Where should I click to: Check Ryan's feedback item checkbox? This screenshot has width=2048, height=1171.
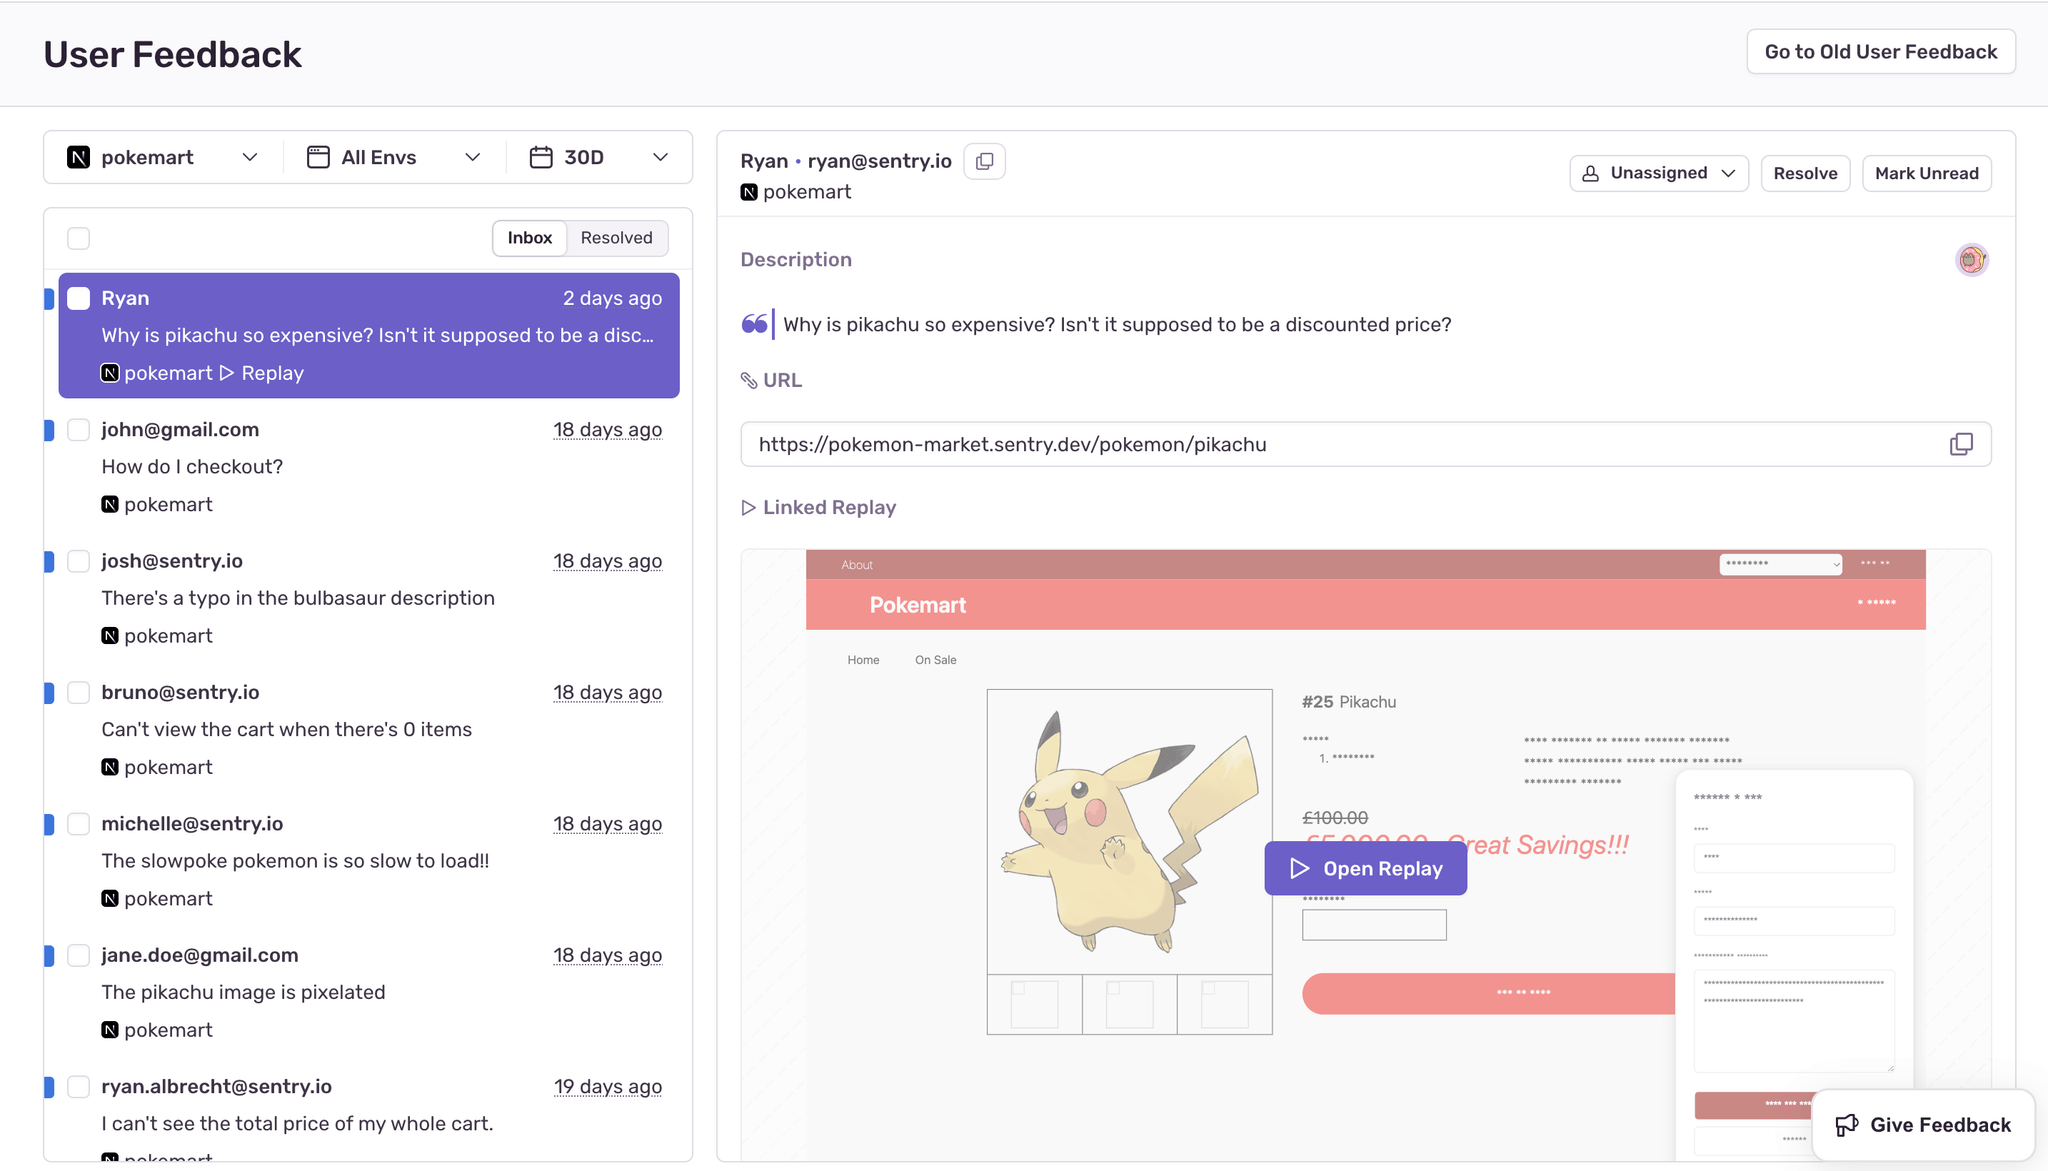pyautogui.click(x=77, y=297)
